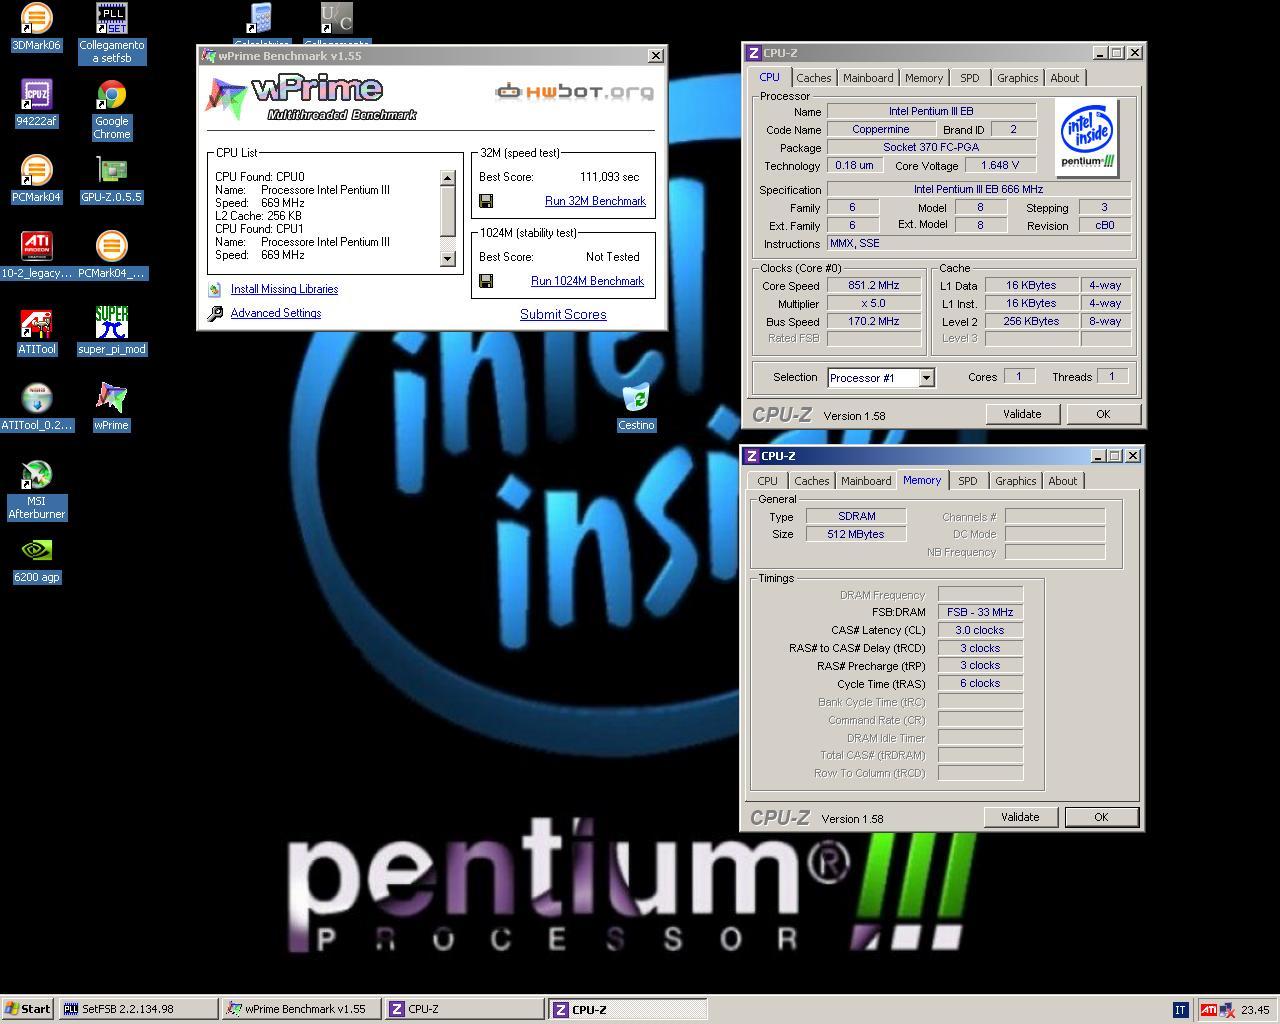Open the Collegamento a setfsb shortcut
The width and height of the screenshot is (1280, 1024).
click(x=112, y=33)
